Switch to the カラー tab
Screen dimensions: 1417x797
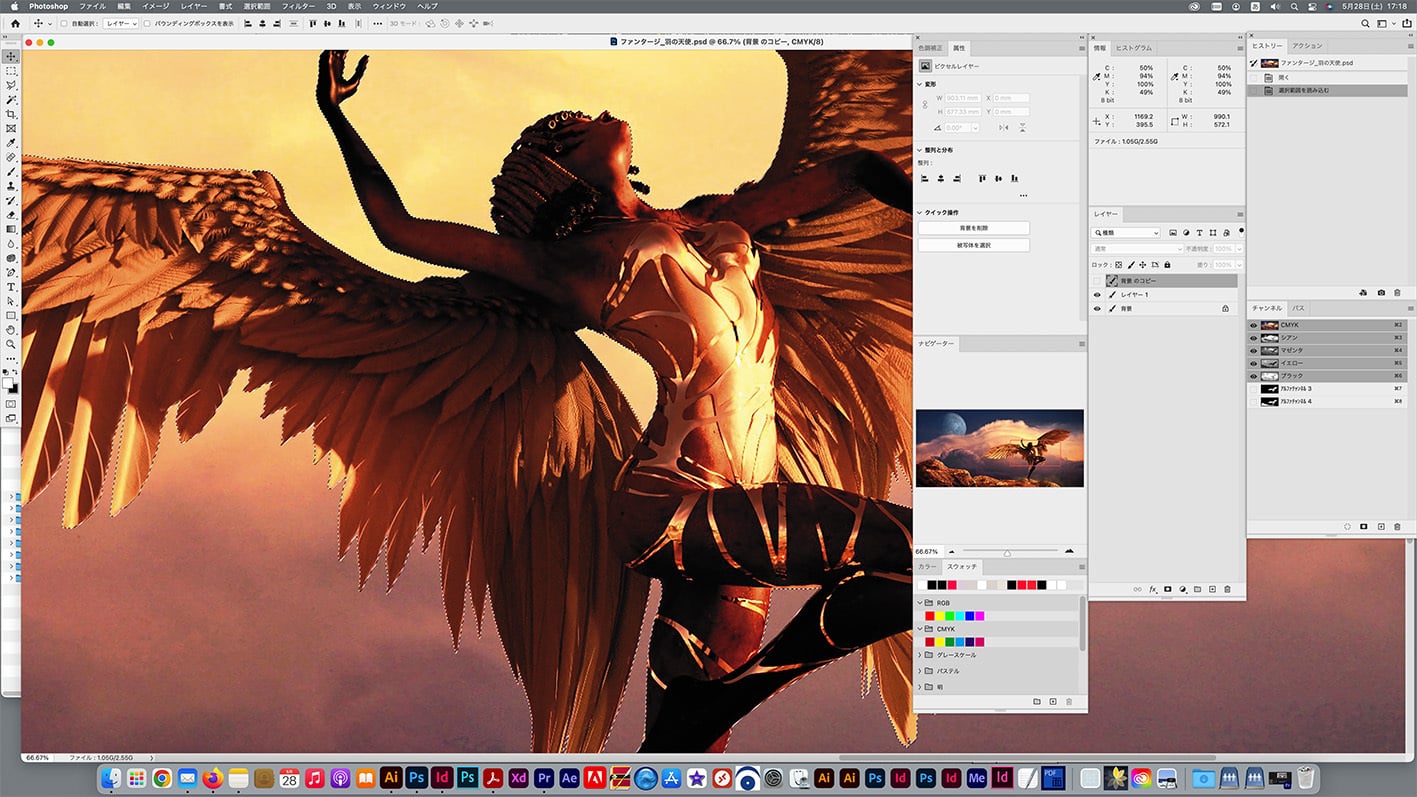(x=928, y=567)
